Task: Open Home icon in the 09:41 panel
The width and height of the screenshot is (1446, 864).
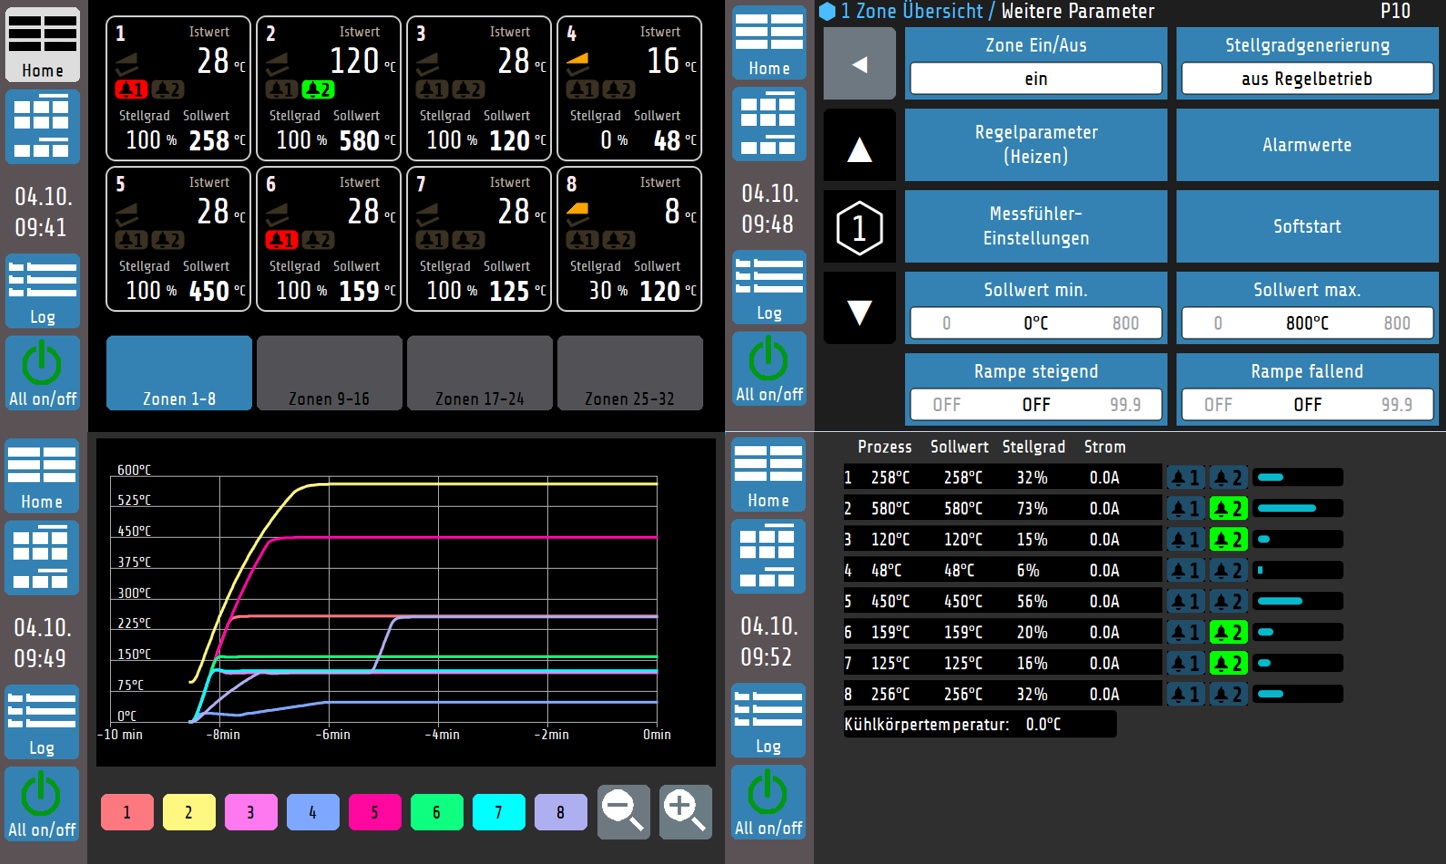Action: click(x=43, y=45)
